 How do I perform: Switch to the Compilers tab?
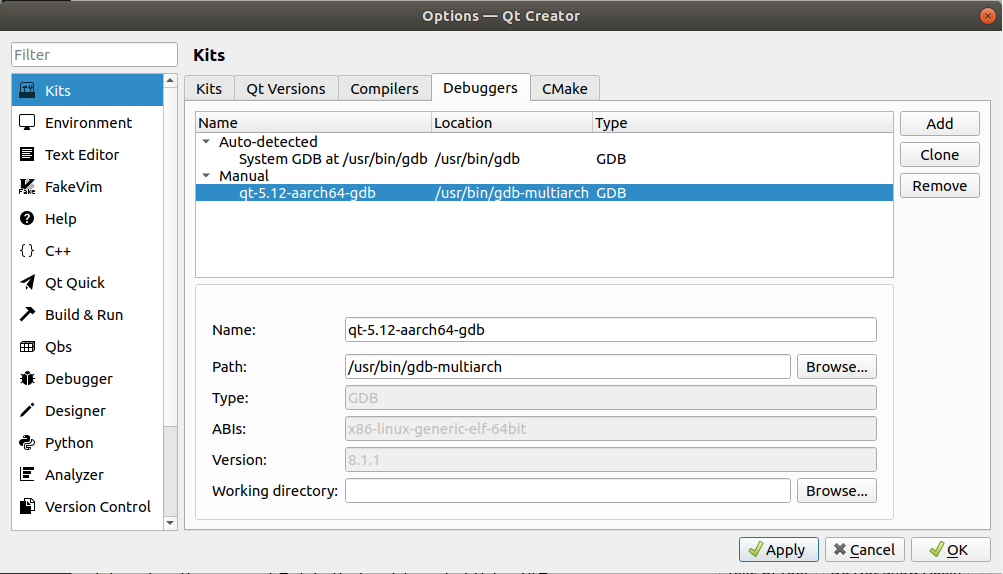(x=384, y=89)
